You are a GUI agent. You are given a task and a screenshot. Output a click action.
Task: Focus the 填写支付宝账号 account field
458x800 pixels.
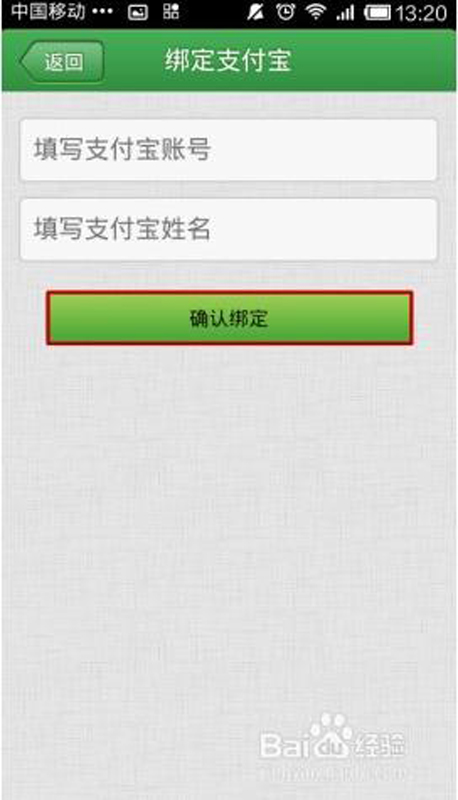(x=228, y=149)
